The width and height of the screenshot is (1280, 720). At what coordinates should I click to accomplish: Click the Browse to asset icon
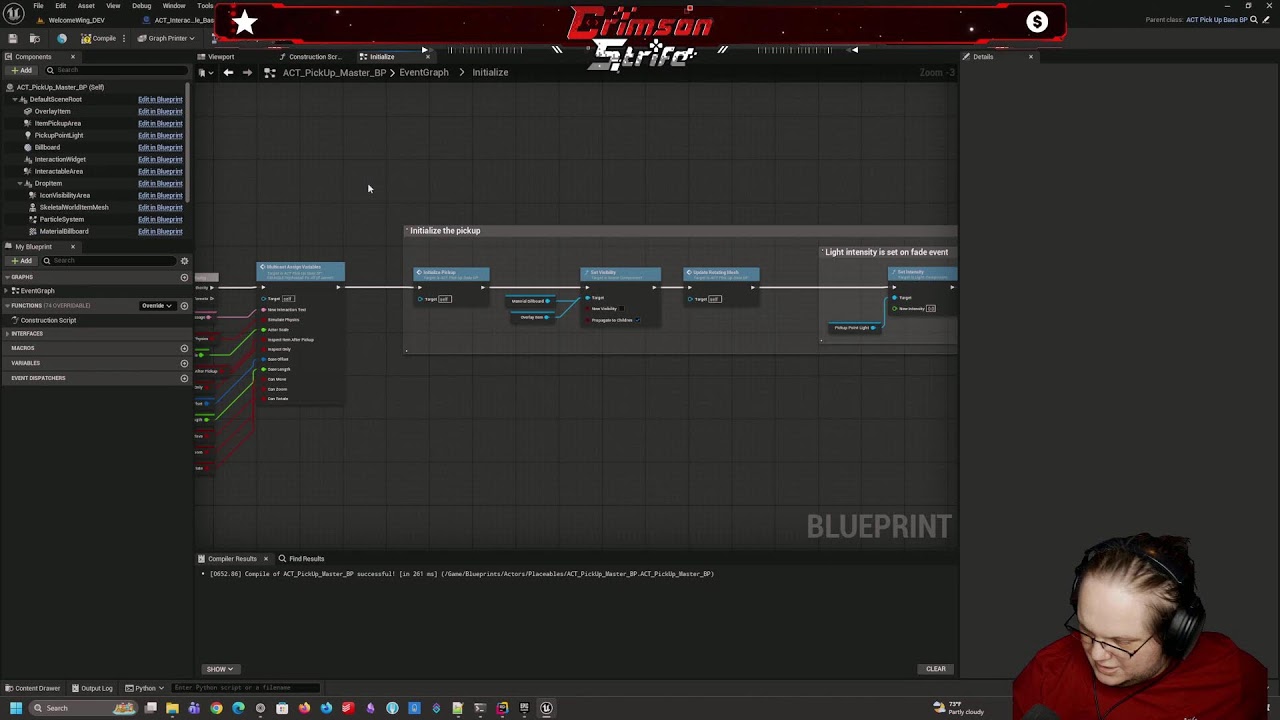tap(35, 38)
